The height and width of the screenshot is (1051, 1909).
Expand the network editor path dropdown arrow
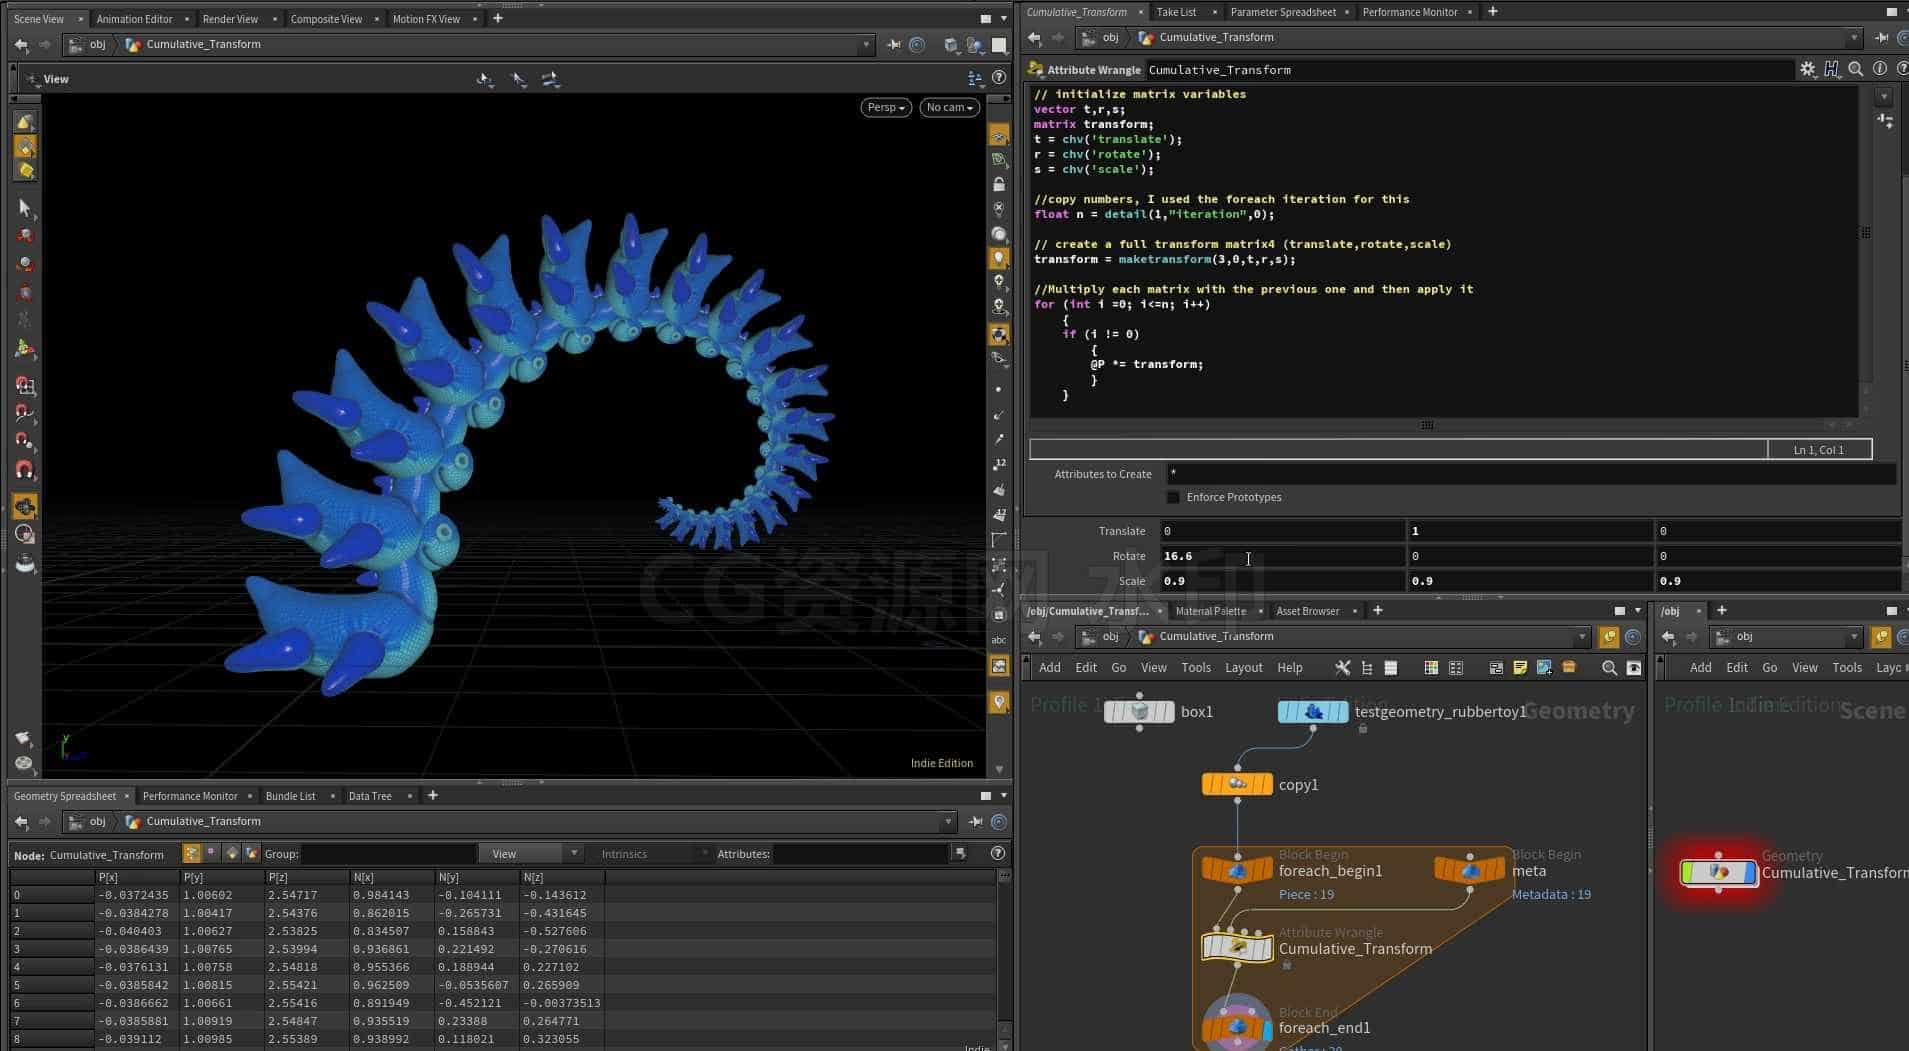1582,636
